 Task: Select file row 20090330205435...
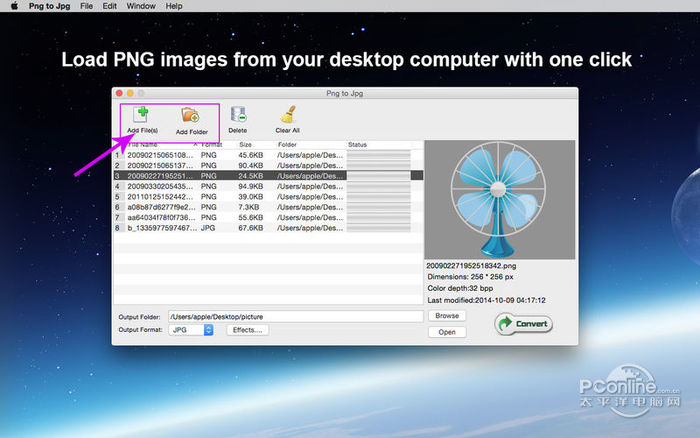(268, 186)
